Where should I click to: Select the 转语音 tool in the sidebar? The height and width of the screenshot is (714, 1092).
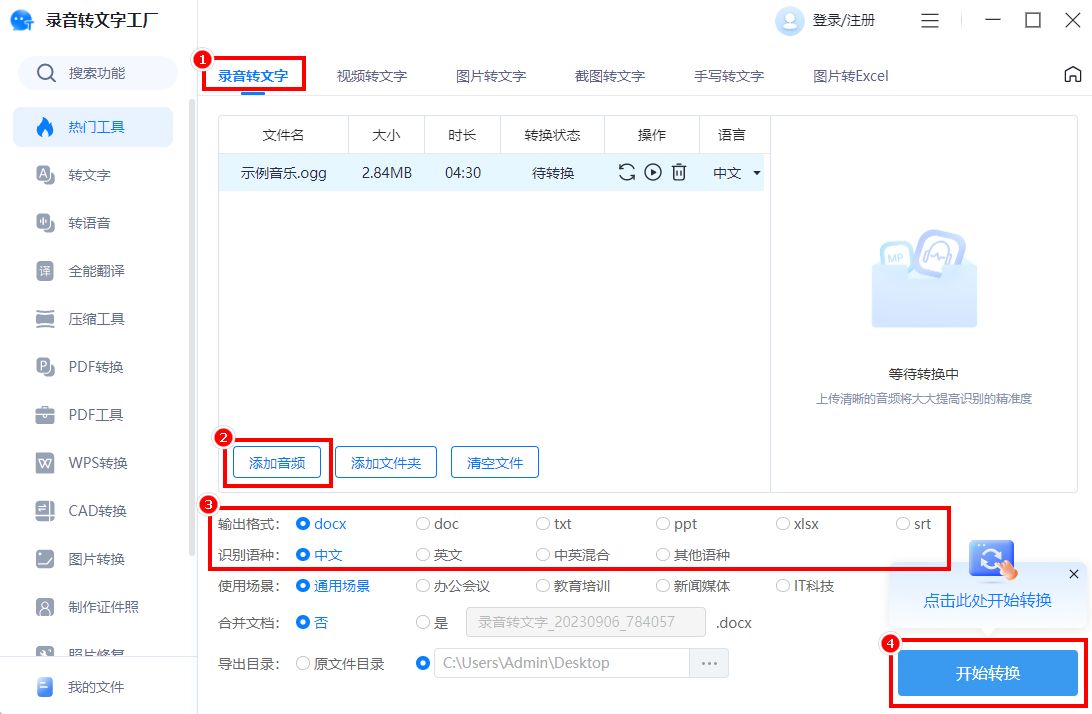coord(90,222)
